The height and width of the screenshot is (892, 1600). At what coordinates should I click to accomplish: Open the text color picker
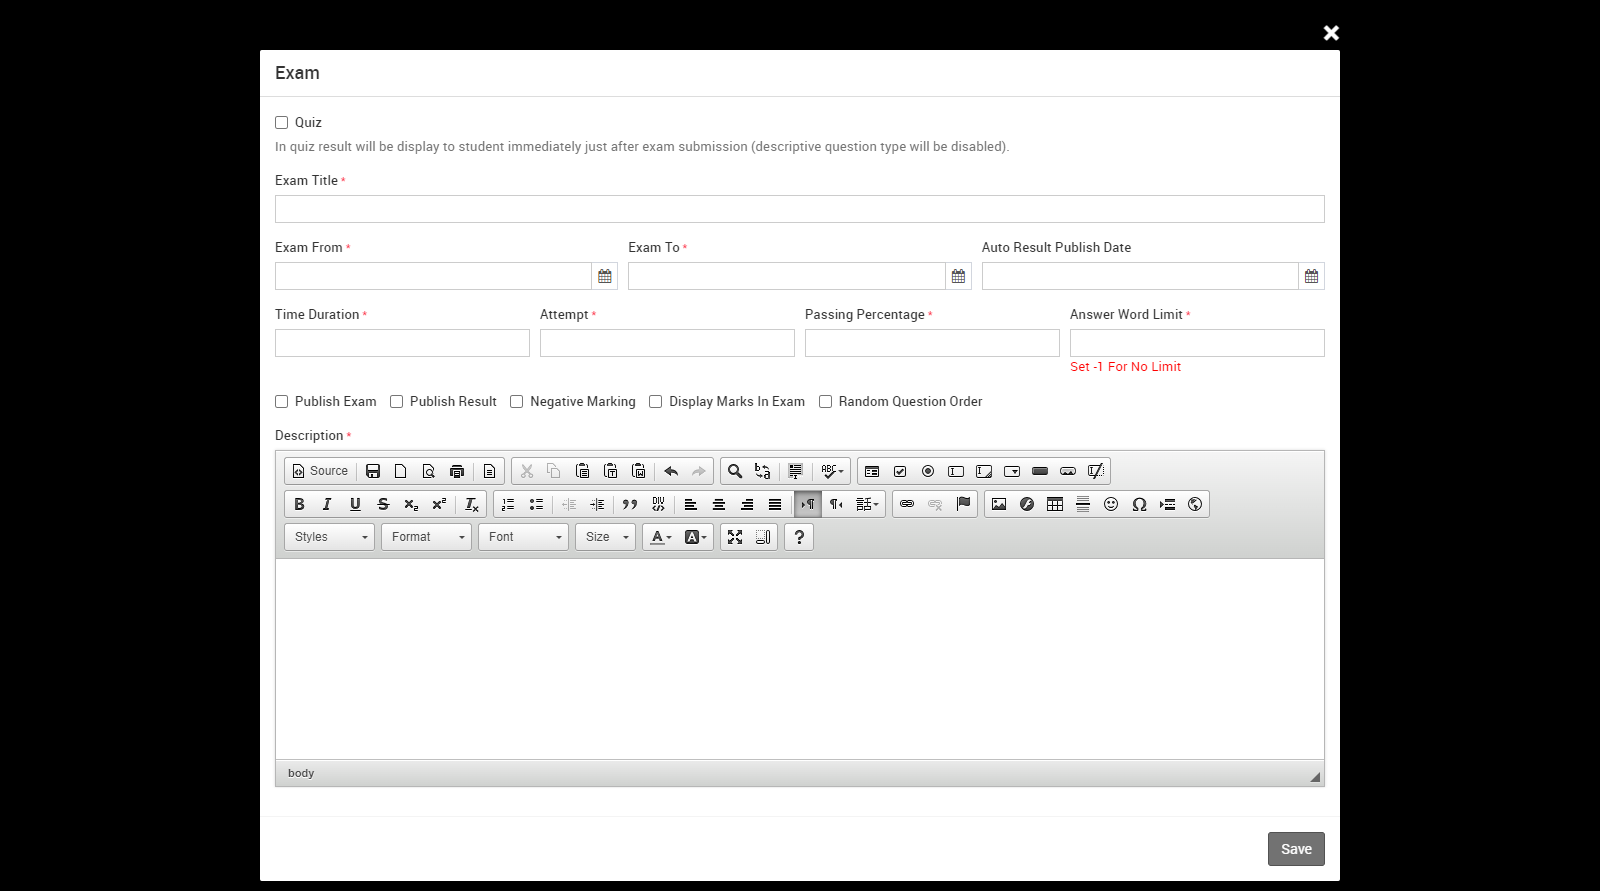pyautogui.click(x=661, y=537)
